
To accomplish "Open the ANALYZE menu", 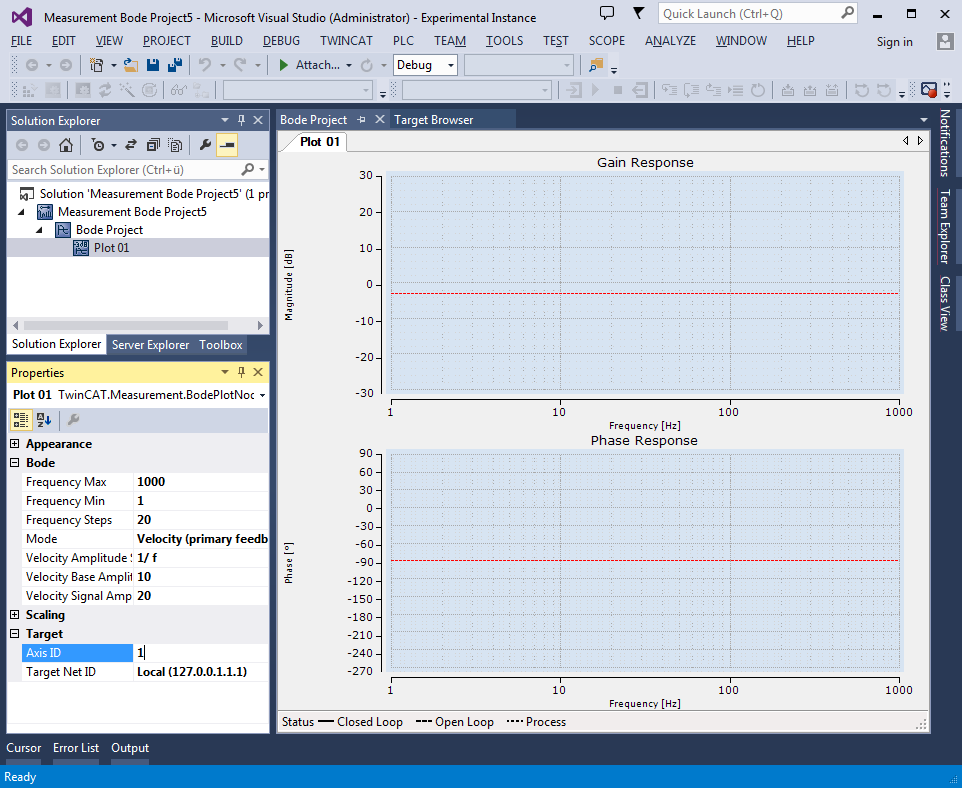I will click(x=670, y=41).
